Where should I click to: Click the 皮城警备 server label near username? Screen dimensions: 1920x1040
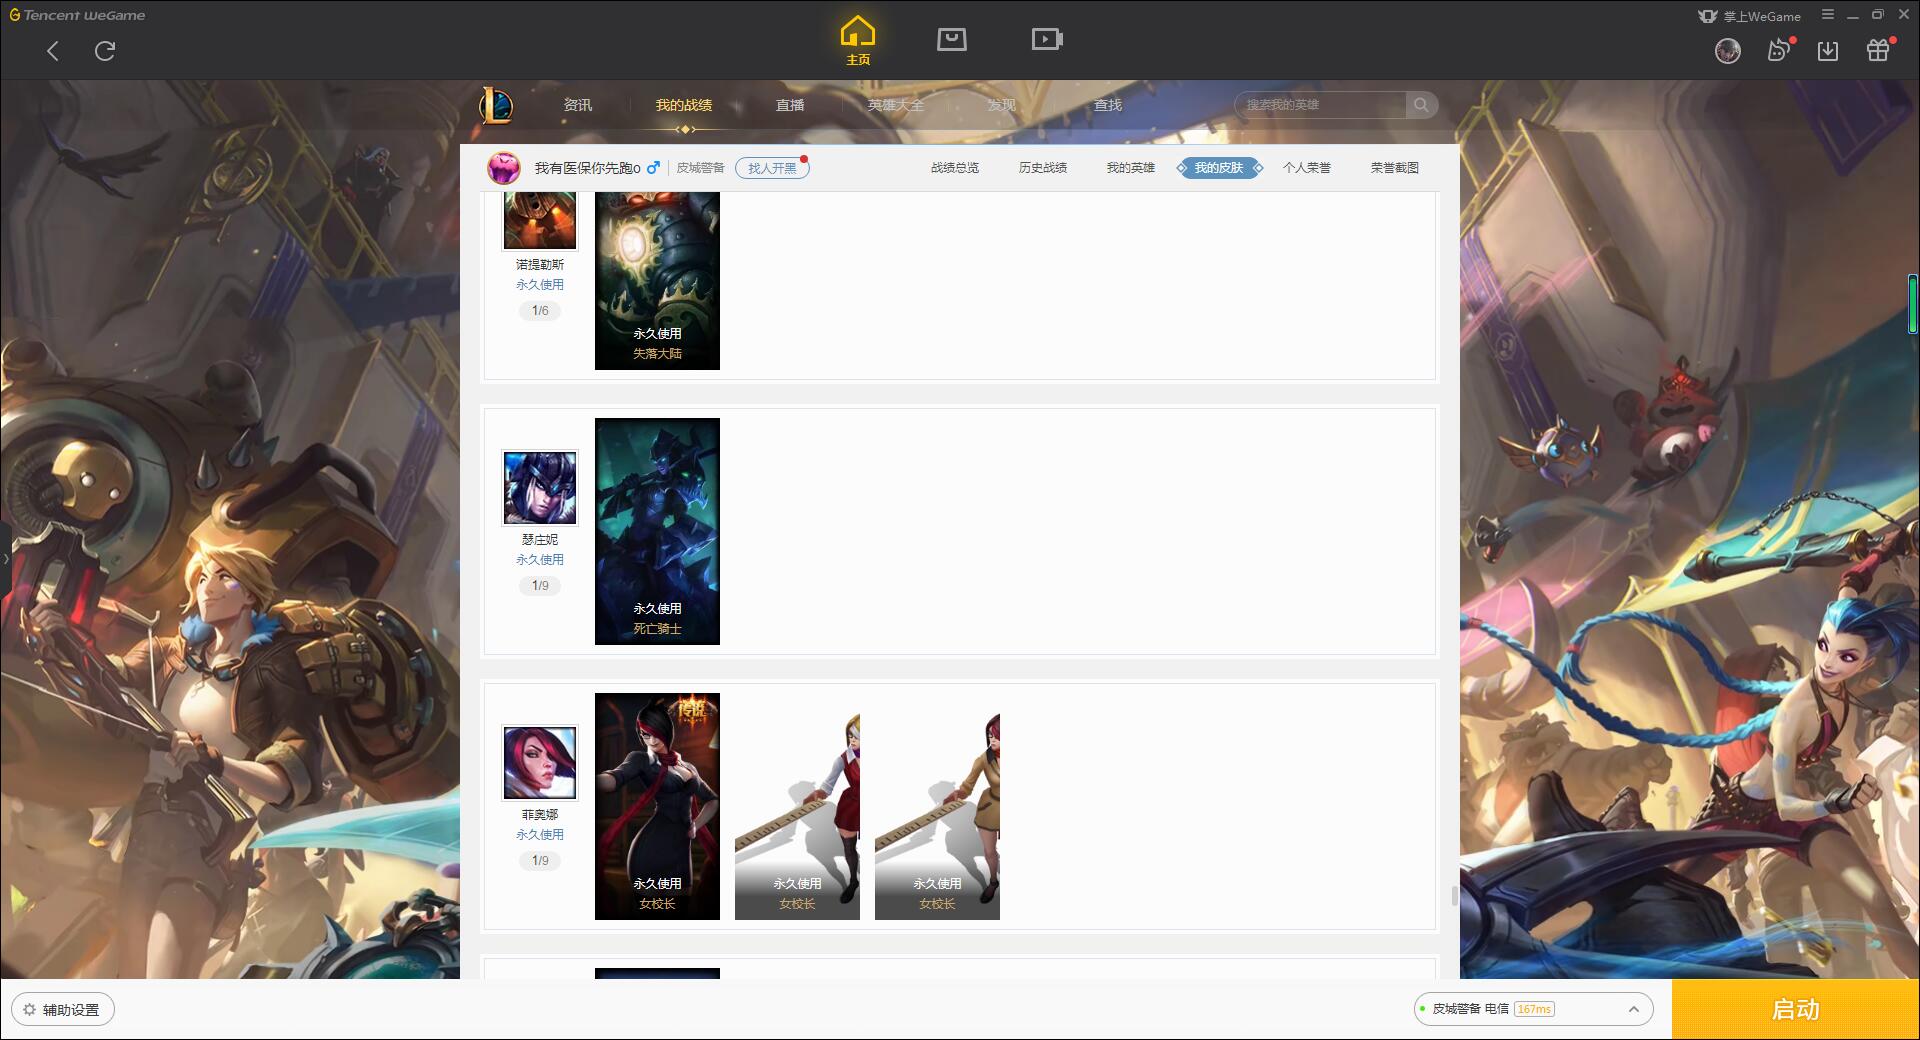click(x=700, y=168)
